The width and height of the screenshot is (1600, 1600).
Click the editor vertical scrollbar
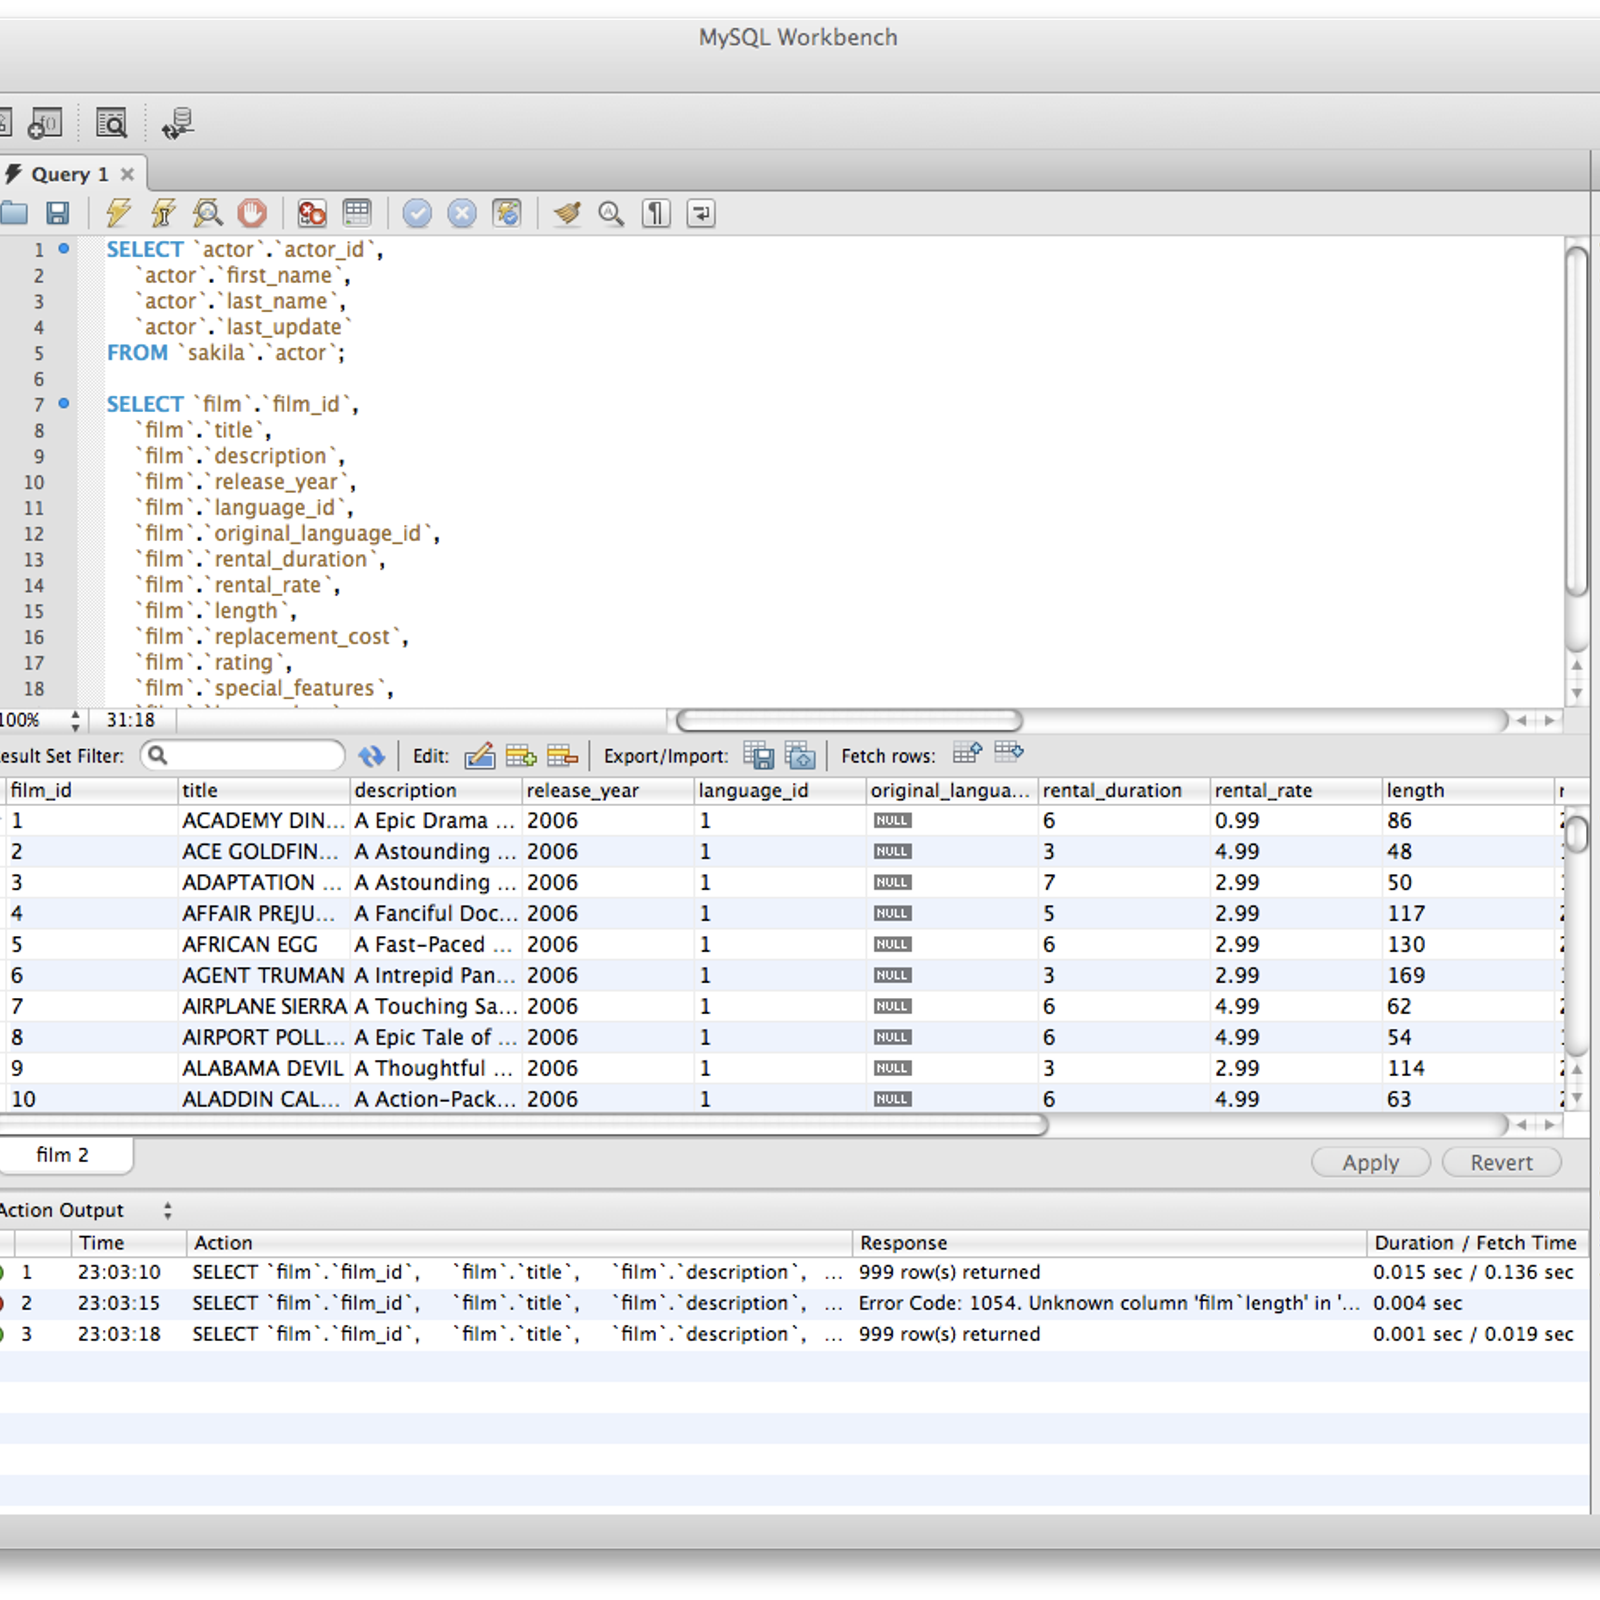click(x=1576, y=420)
